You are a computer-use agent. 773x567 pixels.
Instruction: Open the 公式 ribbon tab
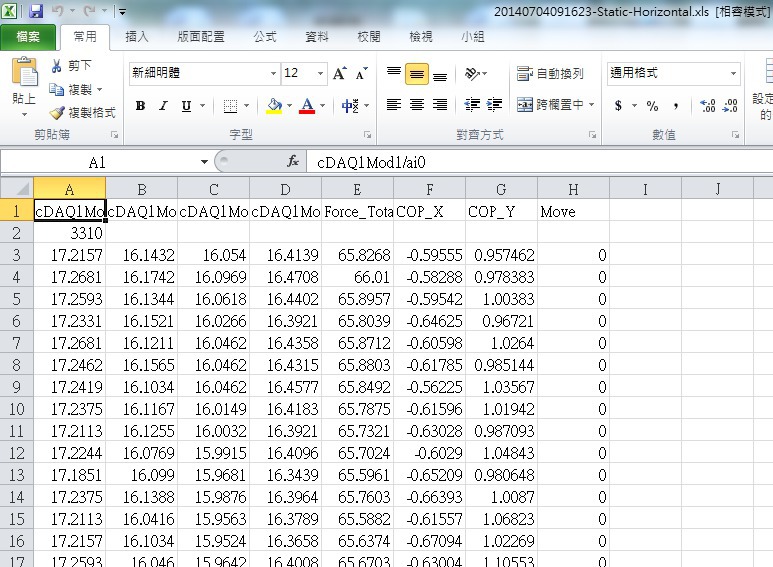pyautogui.click(x=264, y=37)
